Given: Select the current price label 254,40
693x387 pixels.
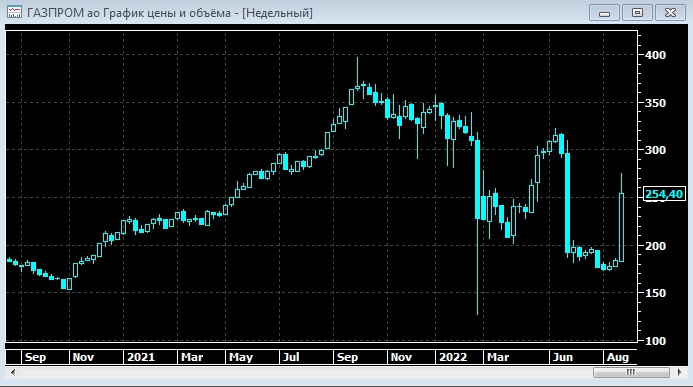Looking at the screenshot, I should (664, 194).
